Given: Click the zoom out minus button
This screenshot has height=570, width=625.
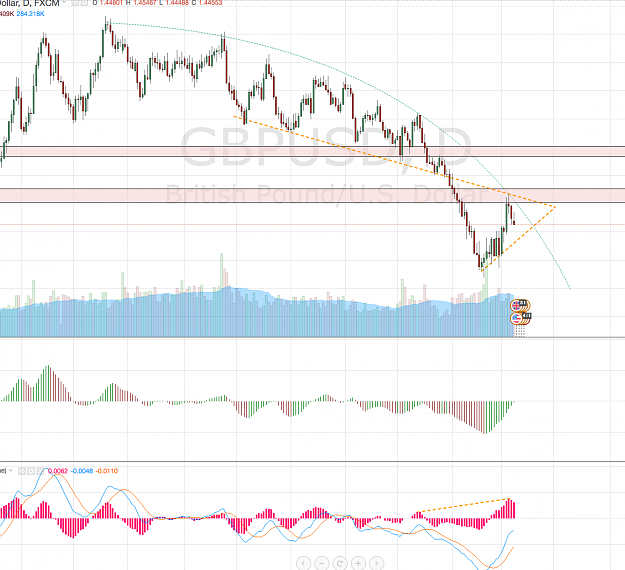Looking at the screenshot, I should pyautogui.click(x=322, y=563).
